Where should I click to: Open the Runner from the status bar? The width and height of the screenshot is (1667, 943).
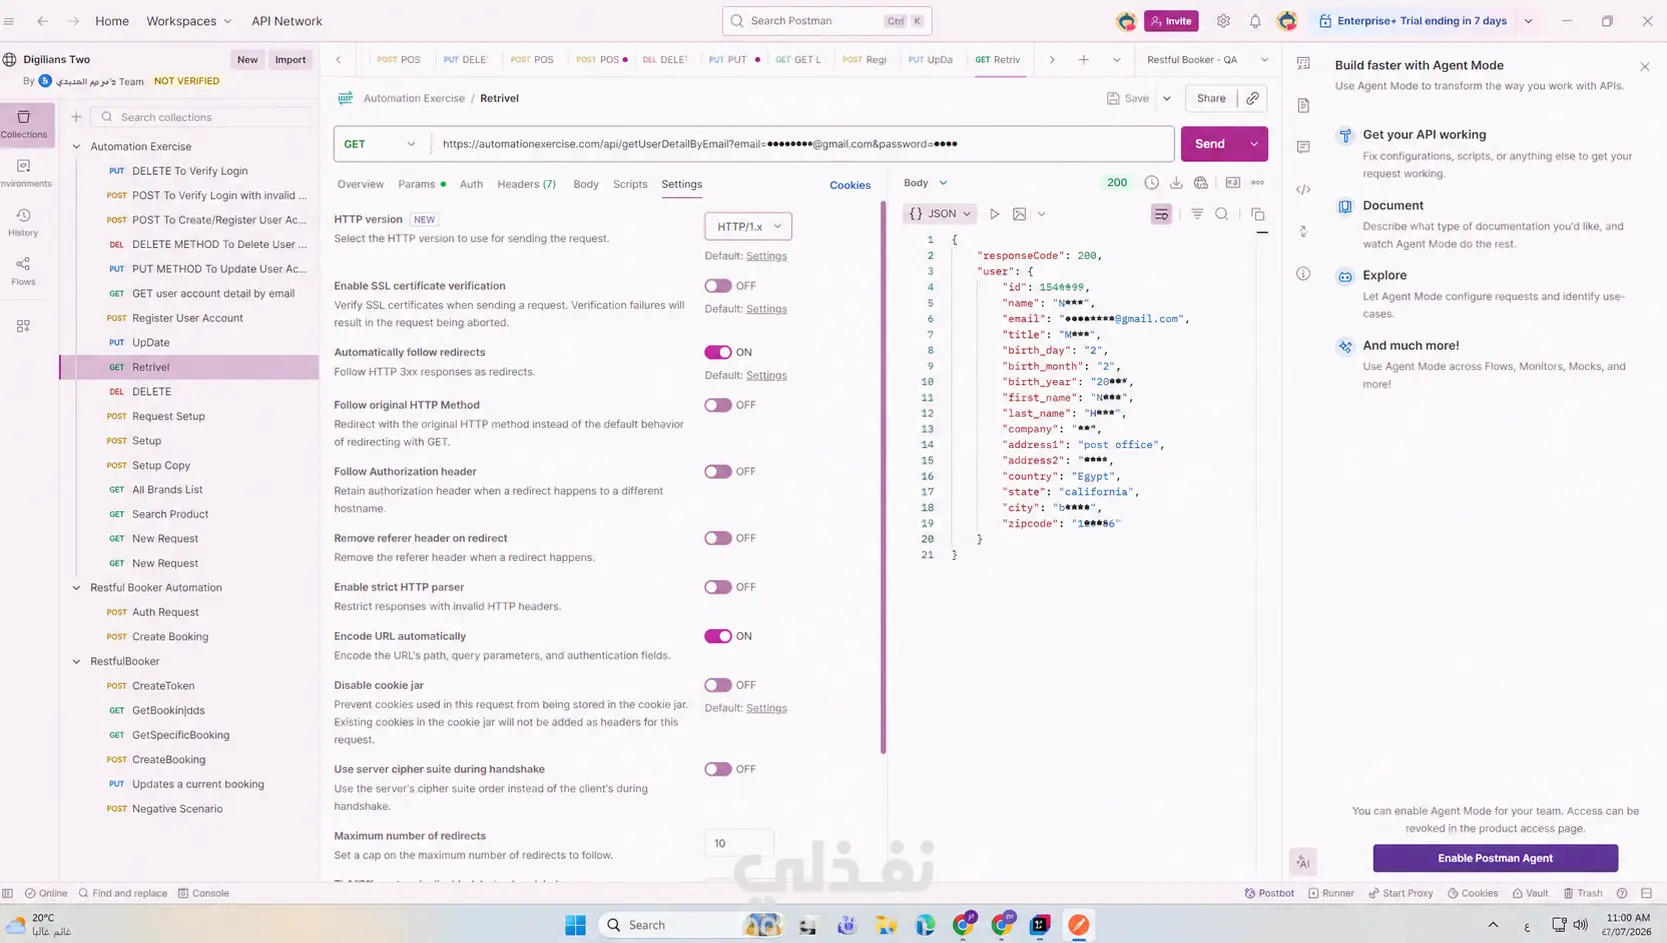coord(1331,893)
